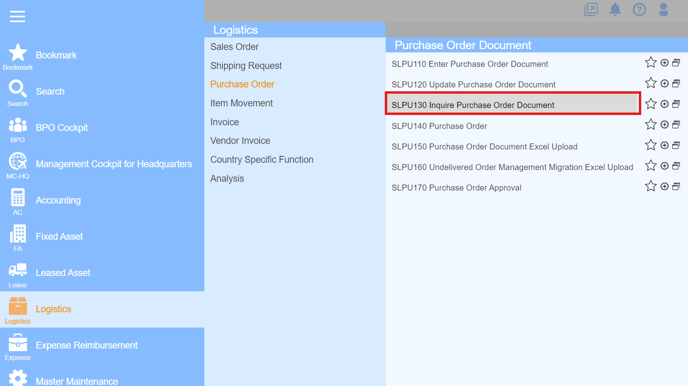Select Purchase Order in the Logistics menu
The image size is (688, 386).
pos(242,84)
